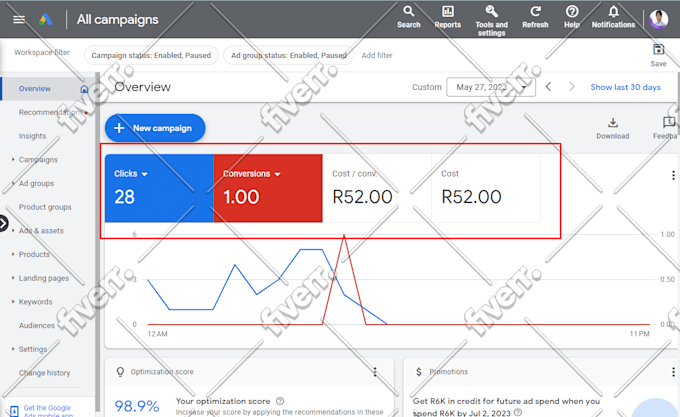The image size is (680, 417).
Task: Click the Google Ads logo
Action: (x=46, y=20)
